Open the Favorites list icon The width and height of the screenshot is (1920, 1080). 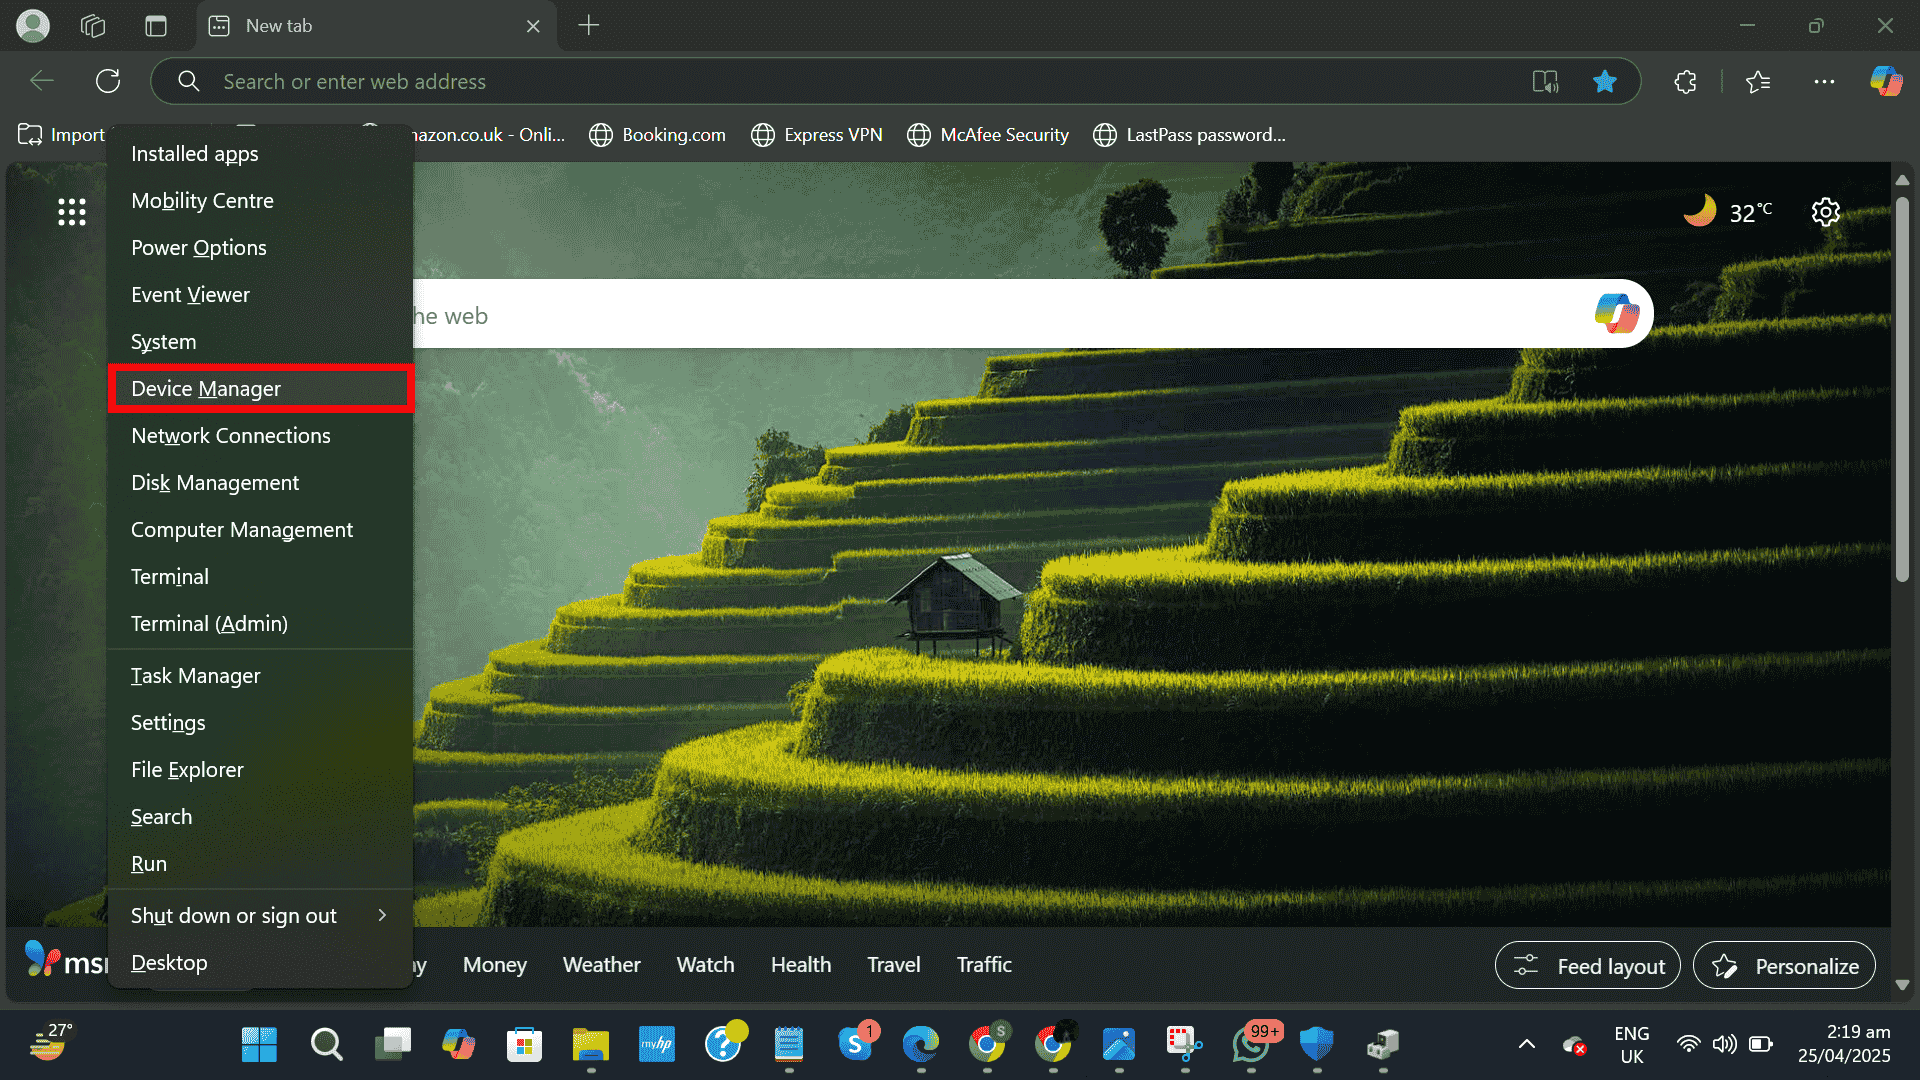1759,81
